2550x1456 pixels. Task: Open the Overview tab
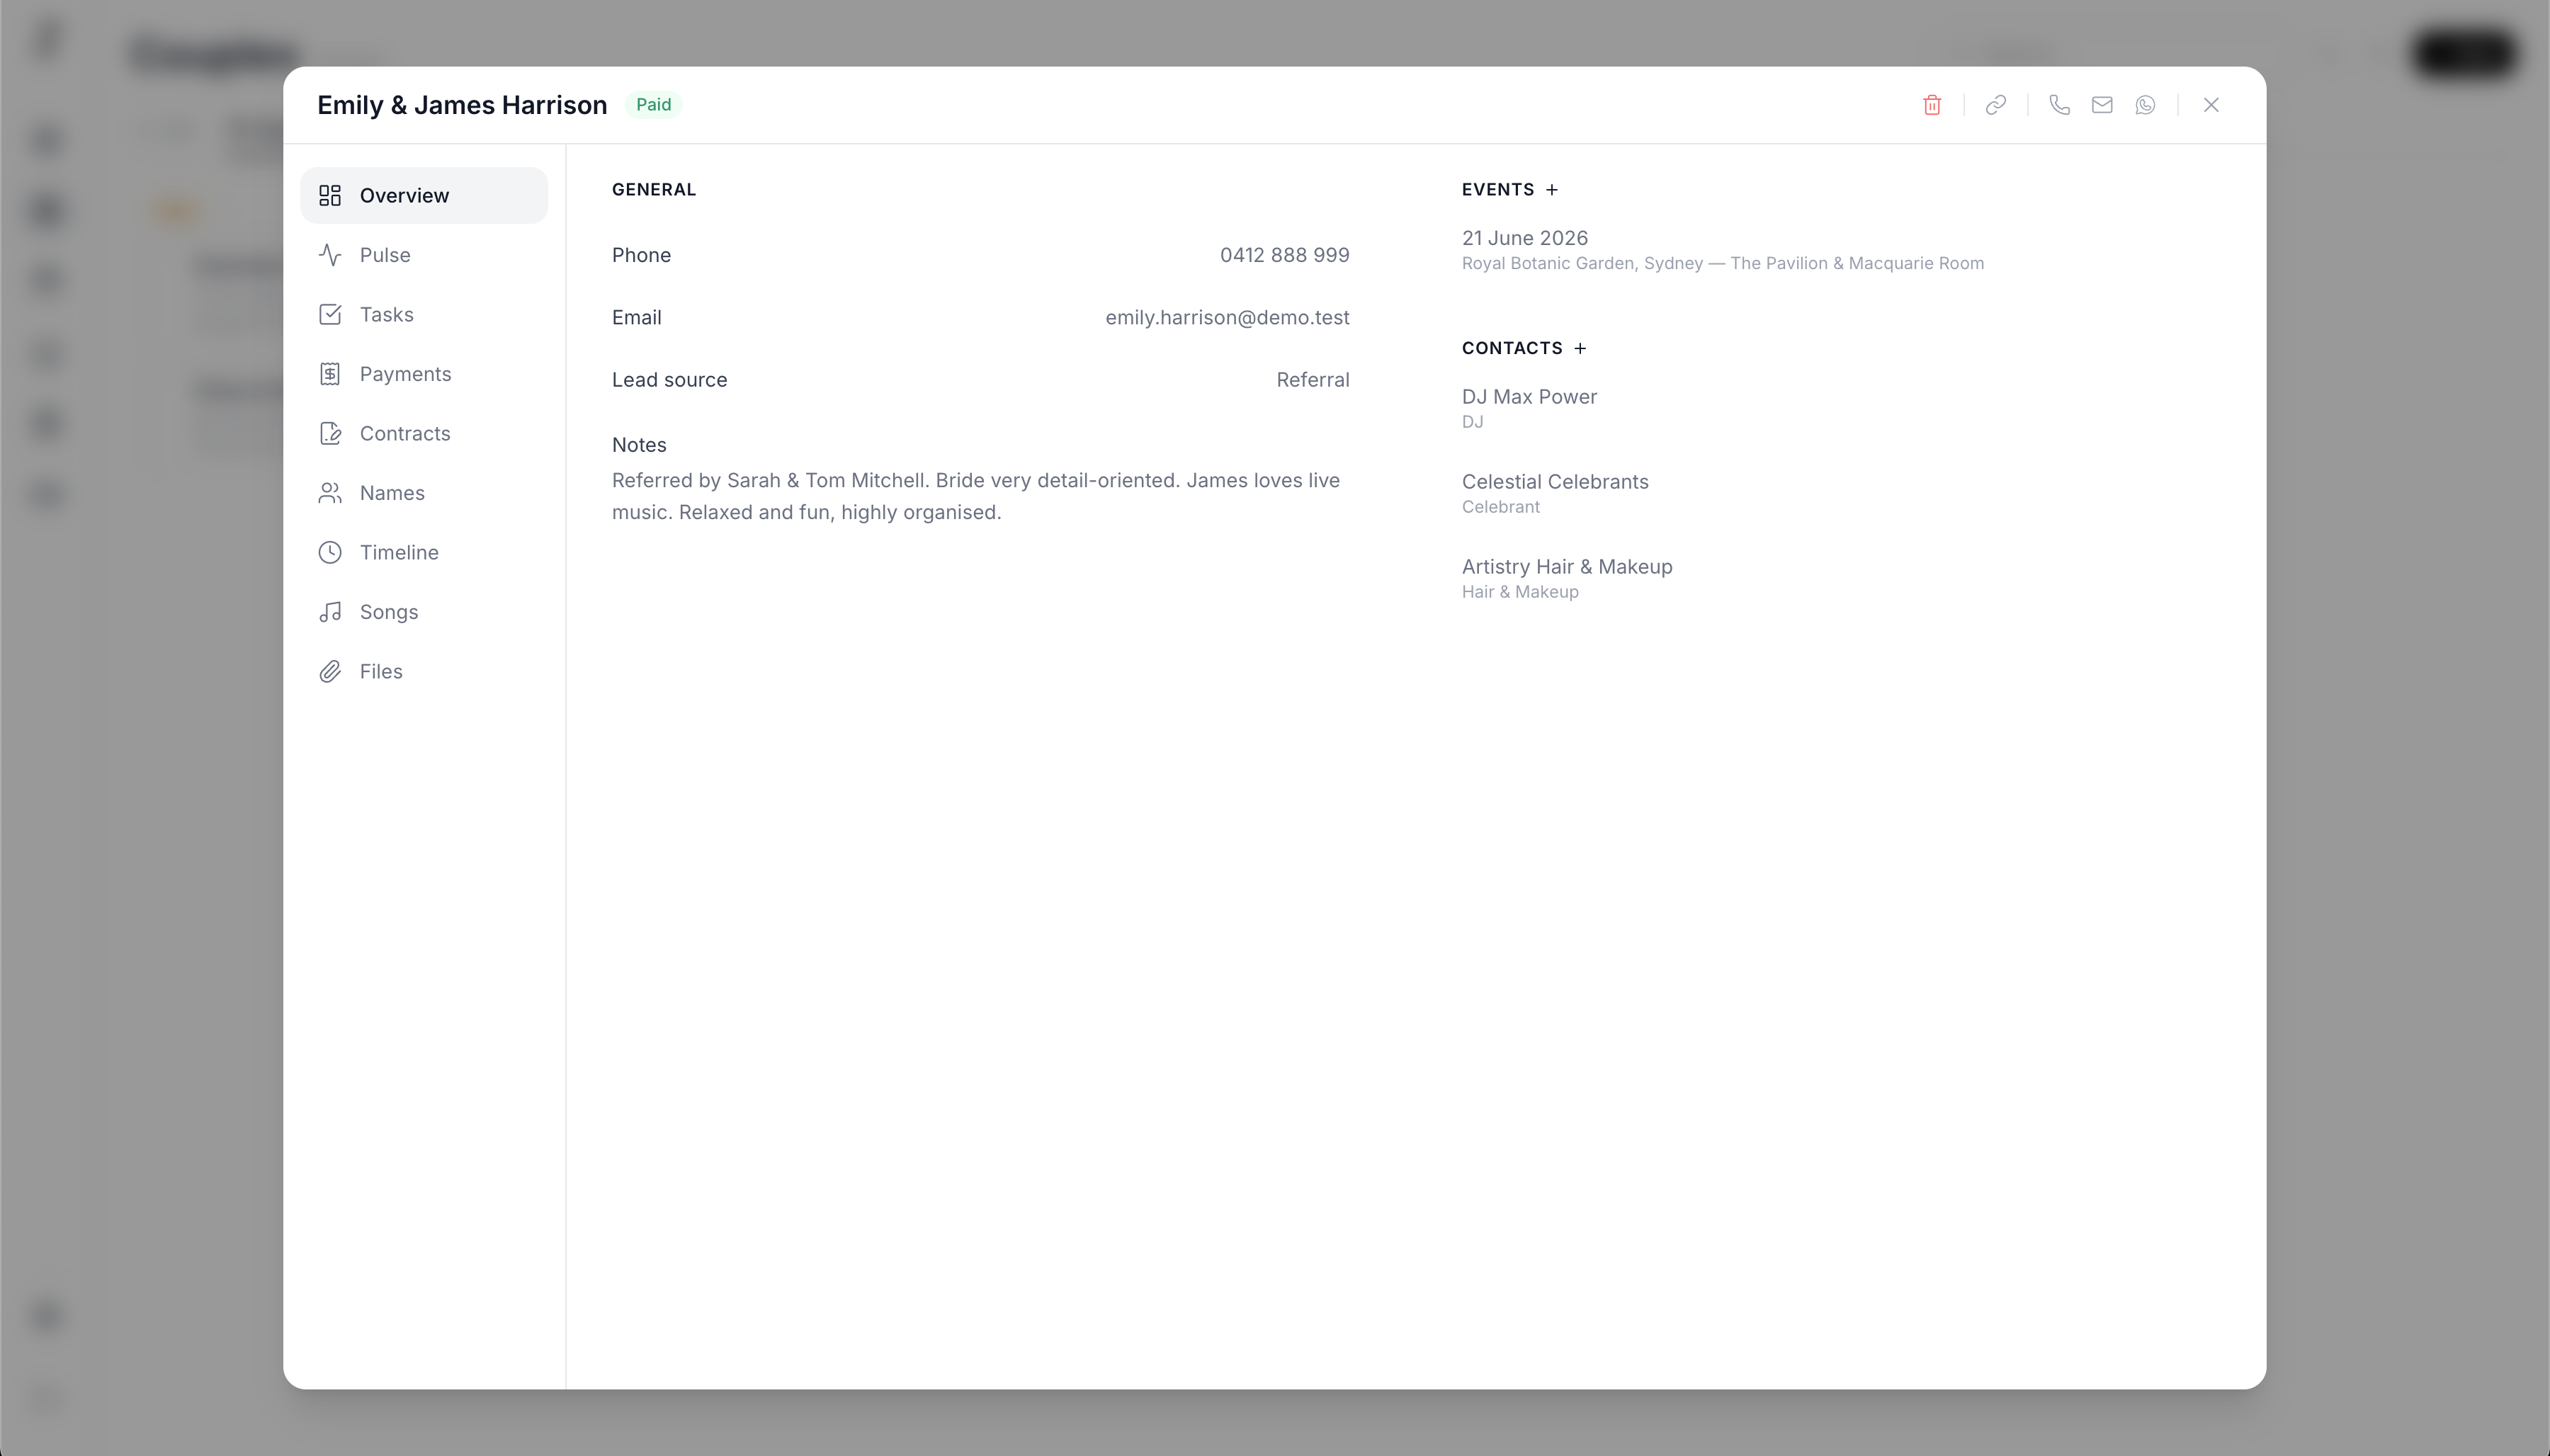pyautogui.click(x=424, y=195)
